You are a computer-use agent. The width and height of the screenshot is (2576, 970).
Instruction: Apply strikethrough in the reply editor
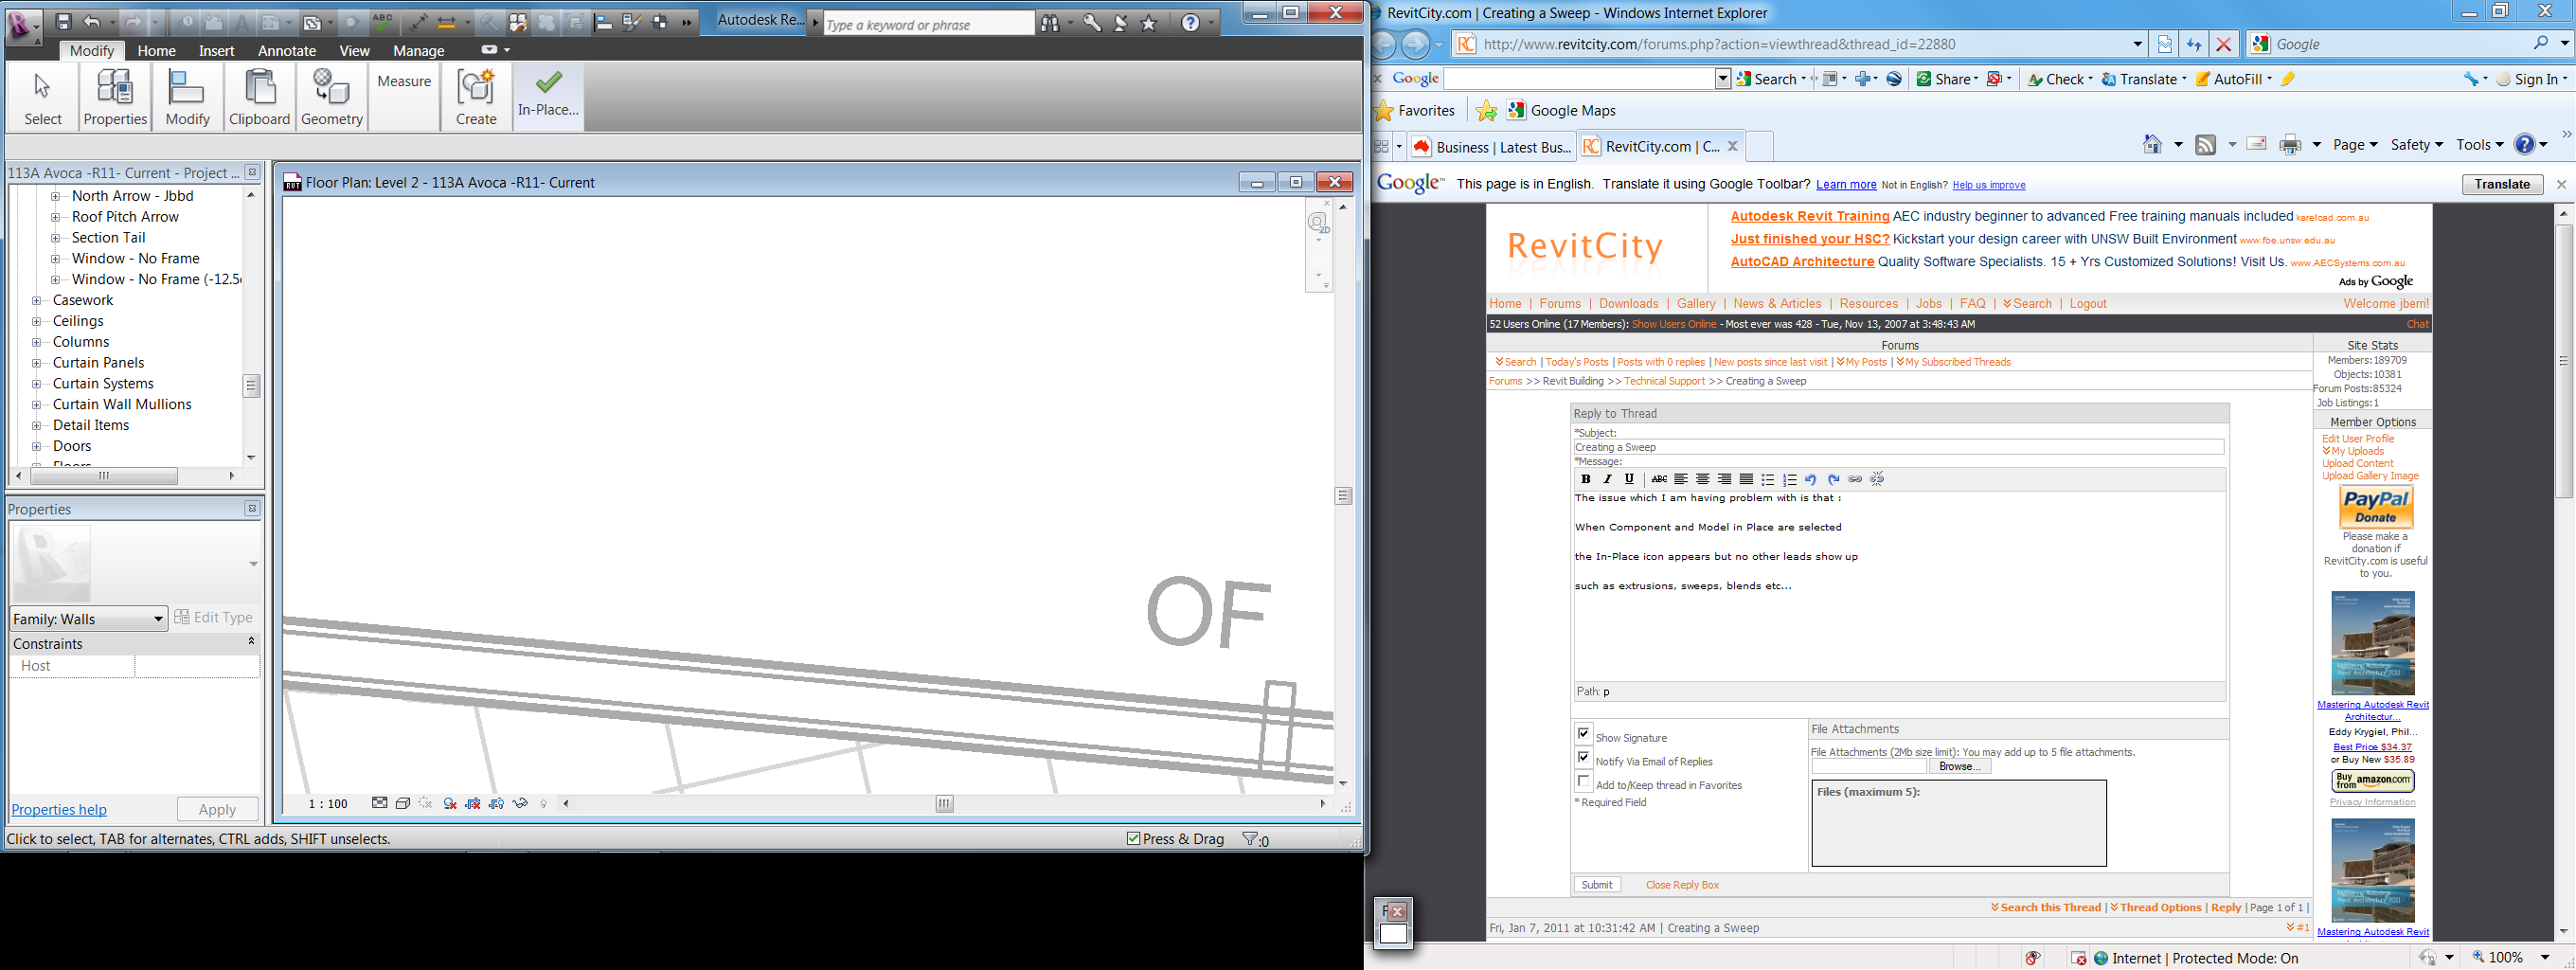1659,479
